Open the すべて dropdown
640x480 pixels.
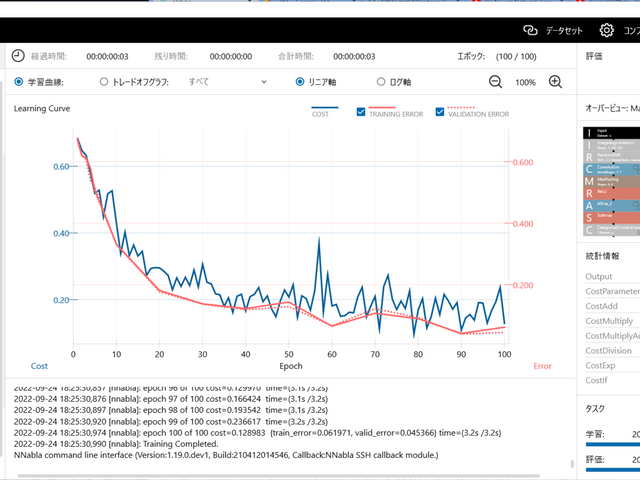pos(227,82)
